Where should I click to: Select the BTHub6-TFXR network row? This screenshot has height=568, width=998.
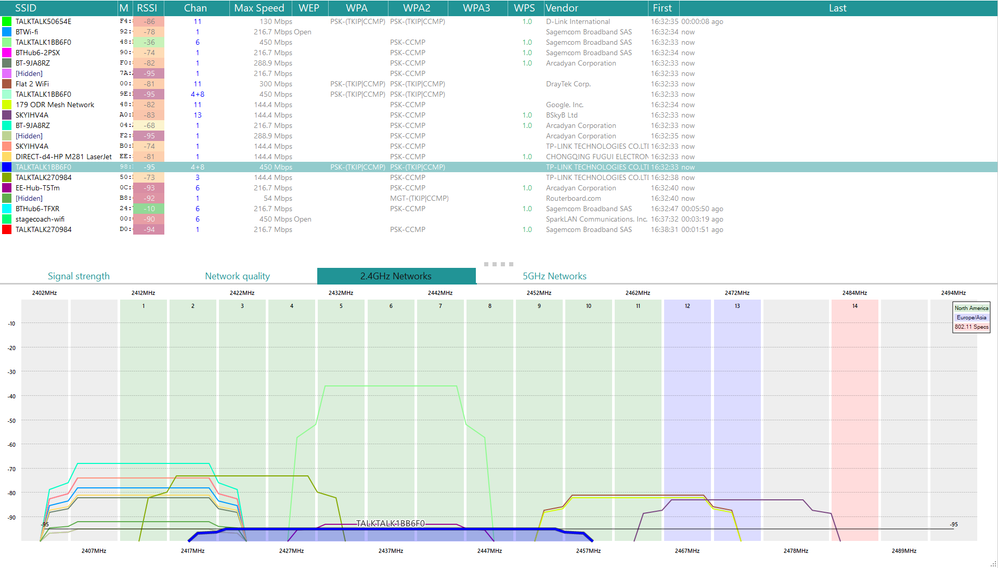pos(499,209)
